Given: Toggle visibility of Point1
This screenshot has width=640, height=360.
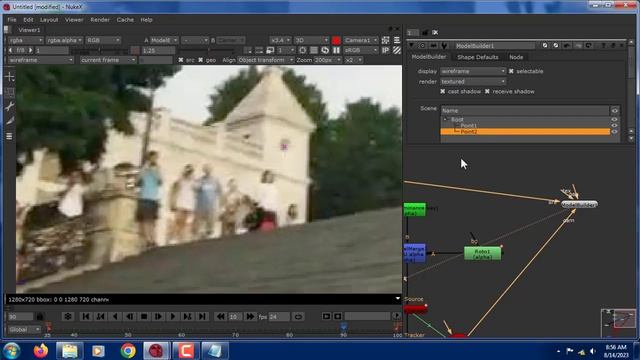Looking at the screenshot, I should click(614, 126).
